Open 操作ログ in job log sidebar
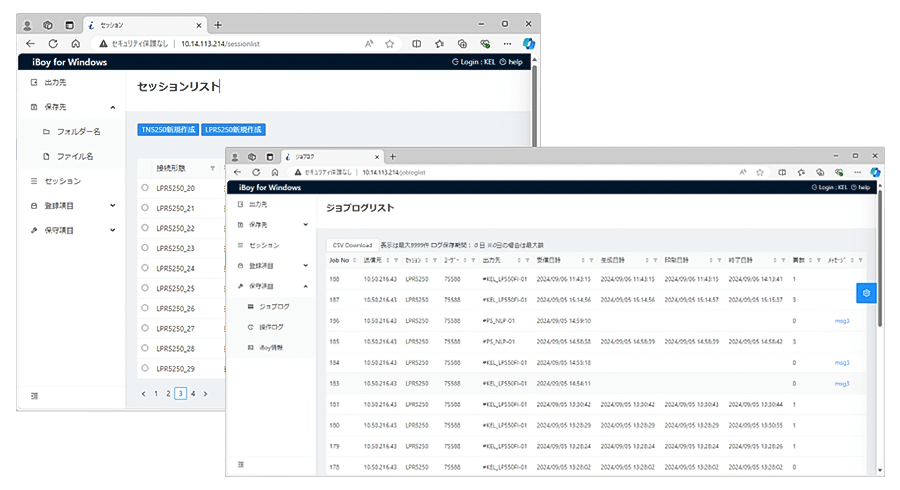Screen dimensions: 900x490 273,327
